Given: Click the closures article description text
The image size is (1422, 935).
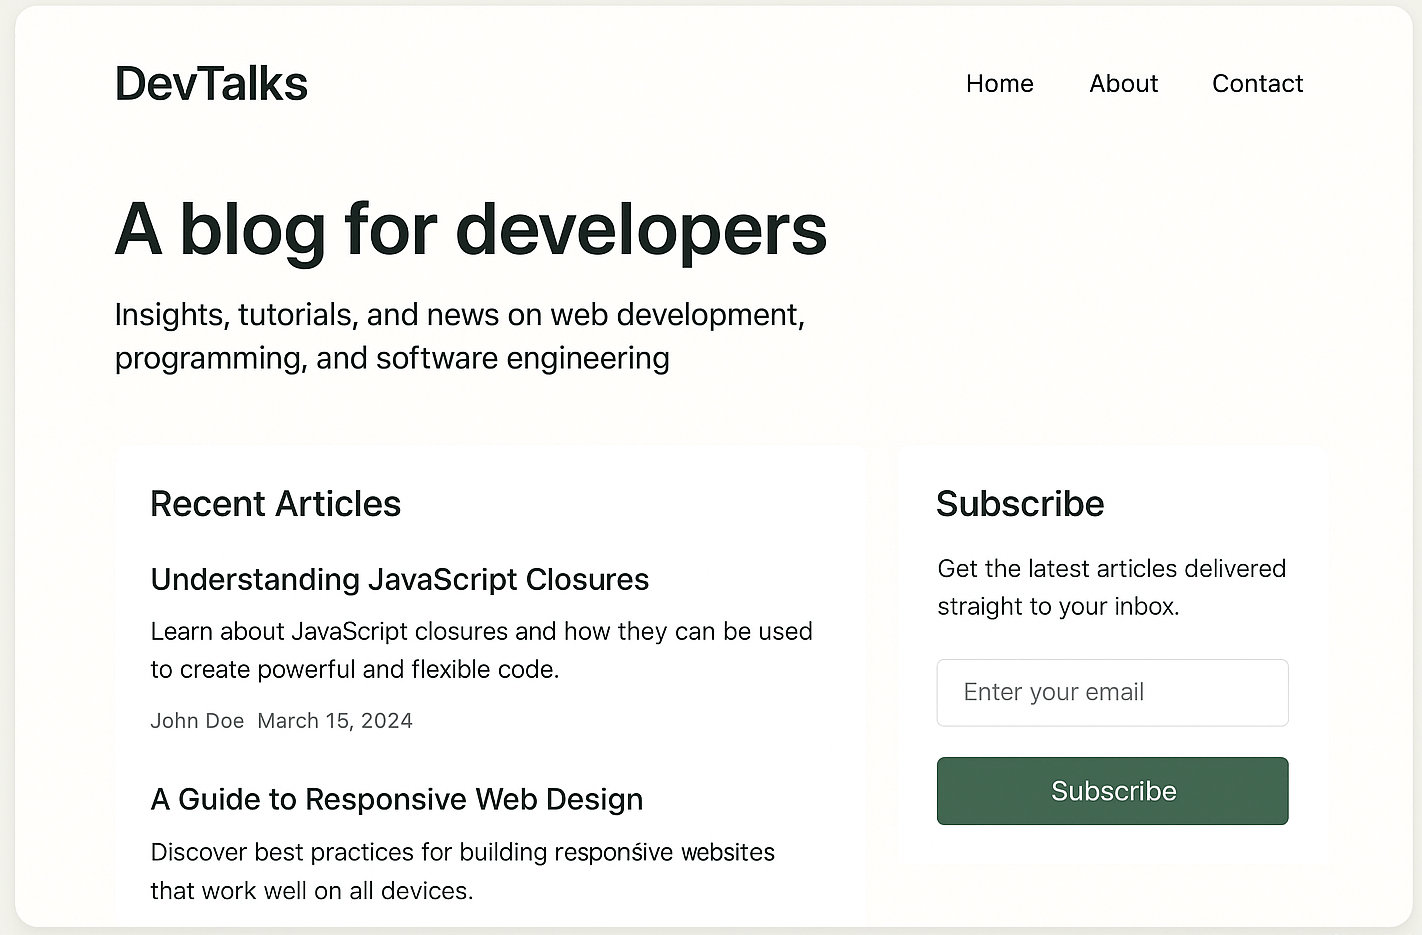Looking at the screenshot, I should coord(481,650).
